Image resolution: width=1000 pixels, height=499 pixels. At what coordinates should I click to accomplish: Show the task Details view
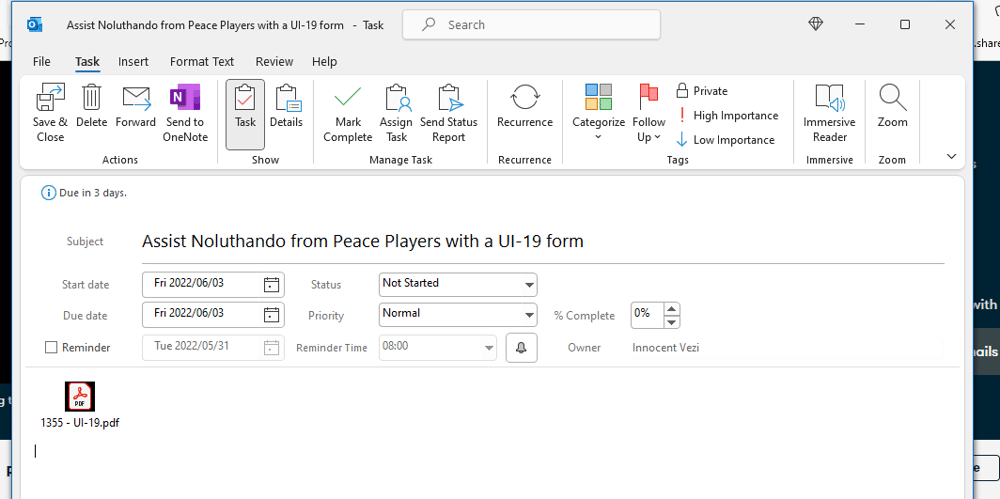(x=286, y=99)
